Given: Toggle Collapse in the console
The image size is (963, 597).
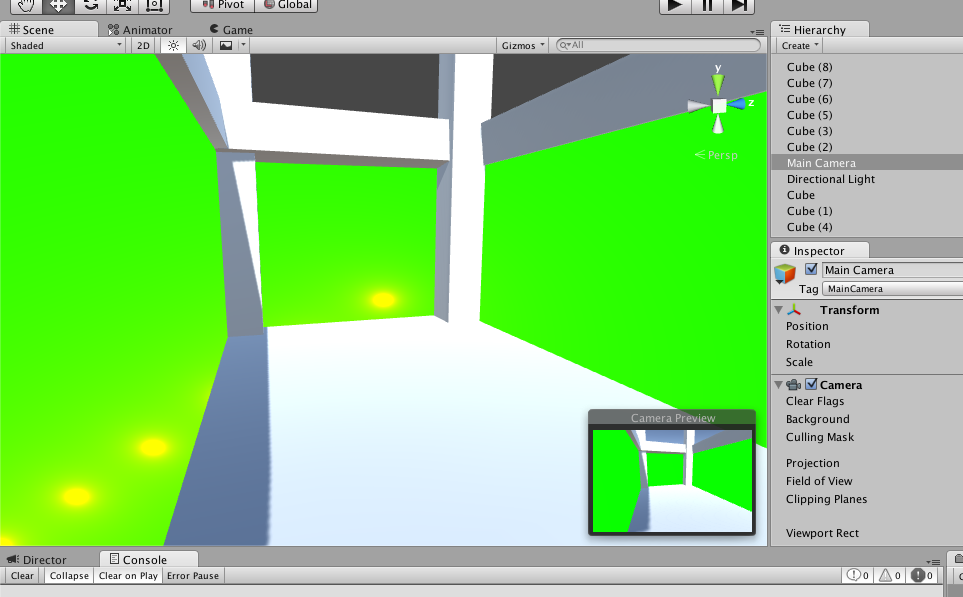Looking at the screenshot, I should [69, 576].
